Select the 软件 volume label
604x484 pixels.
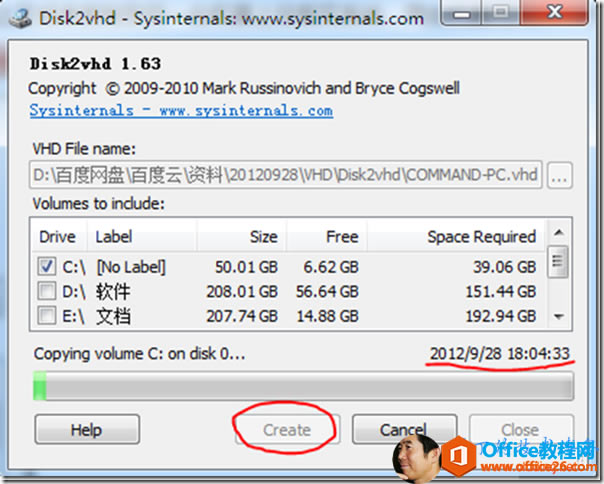tap(113, 291)
